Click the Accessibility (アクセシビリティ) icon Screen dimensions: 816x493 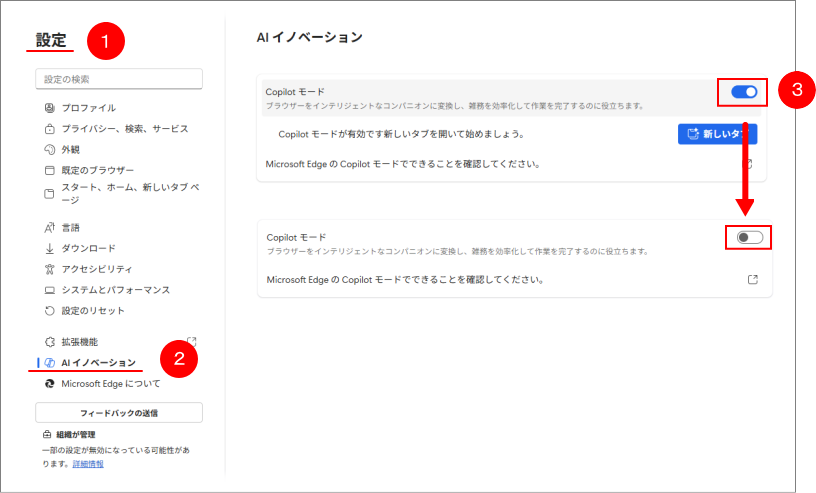click(x=49, y=269)
